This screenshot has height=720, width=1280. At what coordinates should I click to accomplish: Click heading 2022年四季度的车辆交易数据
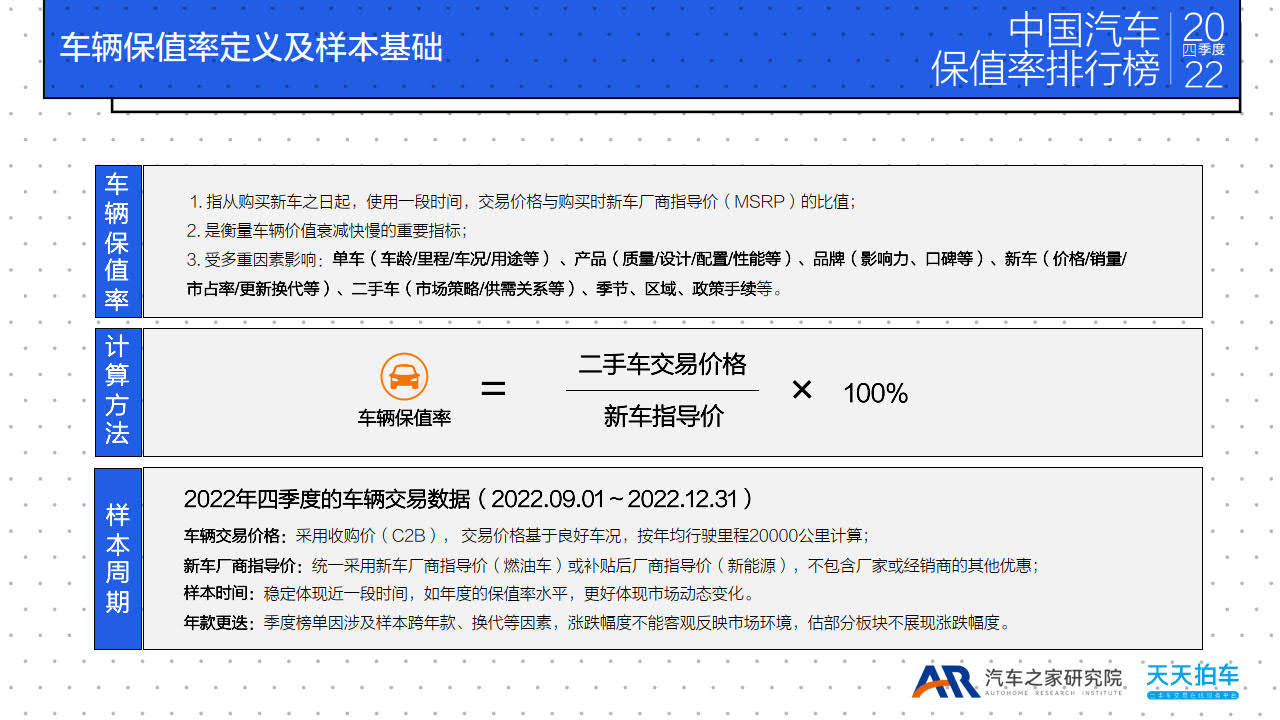pos(468,498)
